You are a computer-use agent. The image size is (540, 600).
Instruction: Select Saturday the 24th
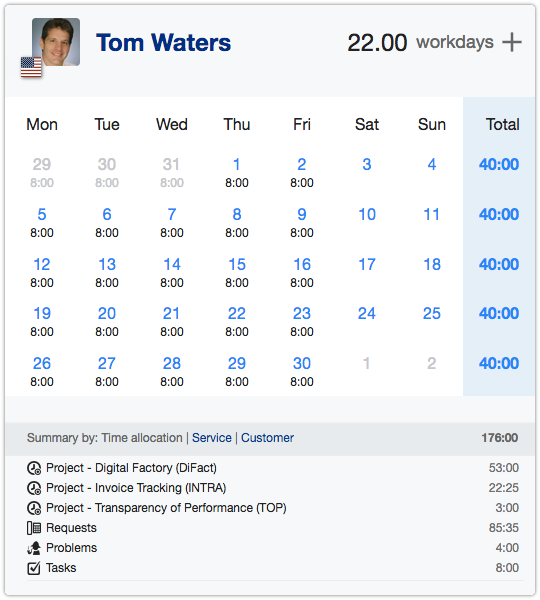coord(367,313)
